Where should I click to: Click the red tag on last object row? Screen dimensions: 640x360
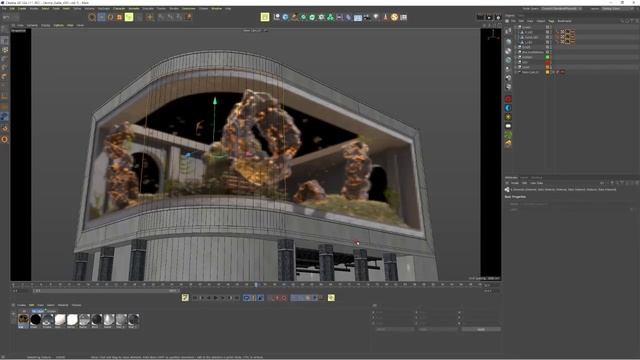pyautogui.click(x=562, y=72)
